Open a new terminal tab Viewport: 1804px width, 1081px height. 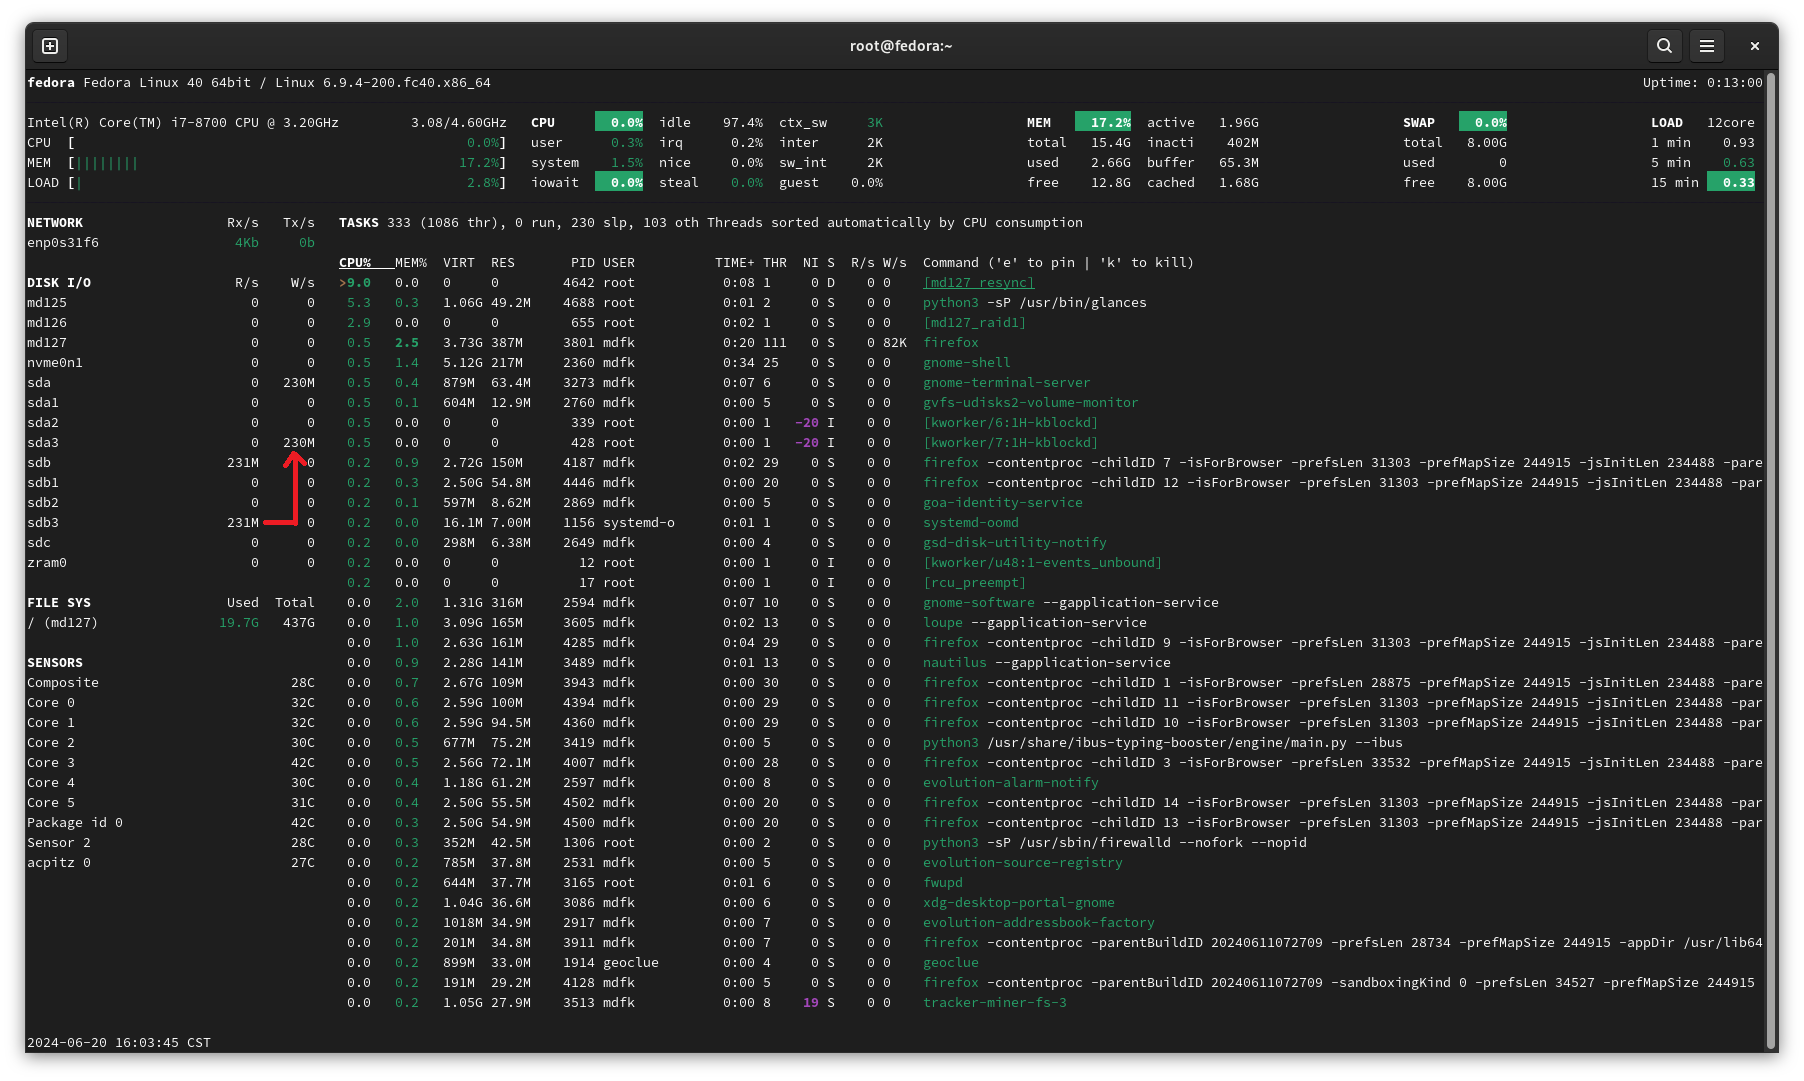50,46
